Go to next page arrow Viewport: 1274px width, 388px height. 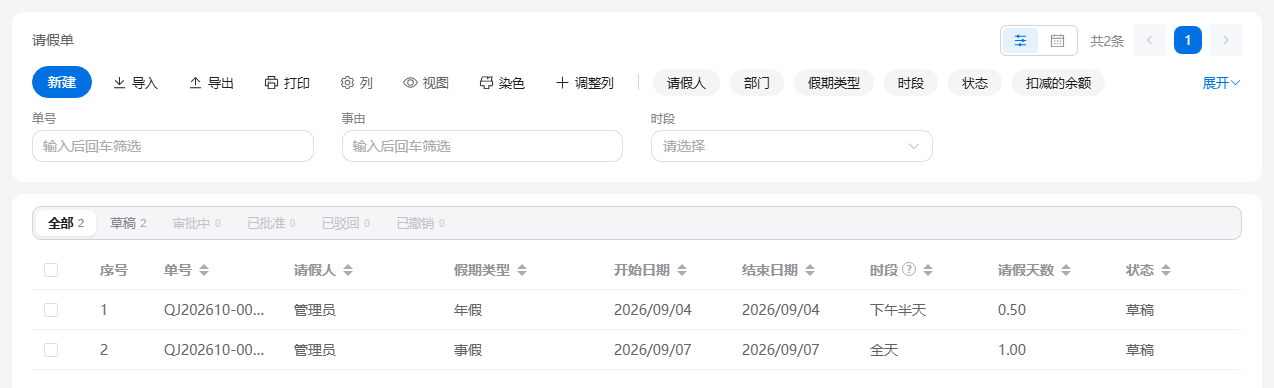pyautogui.click(x=1226, y=40)
